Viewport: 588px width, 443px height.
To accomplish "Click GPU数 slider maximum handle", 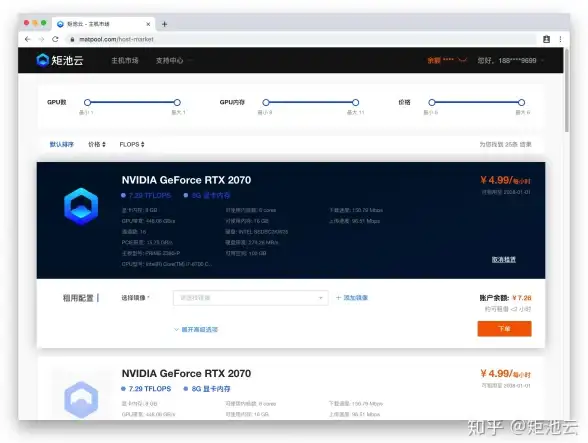I will pos(177,102).
